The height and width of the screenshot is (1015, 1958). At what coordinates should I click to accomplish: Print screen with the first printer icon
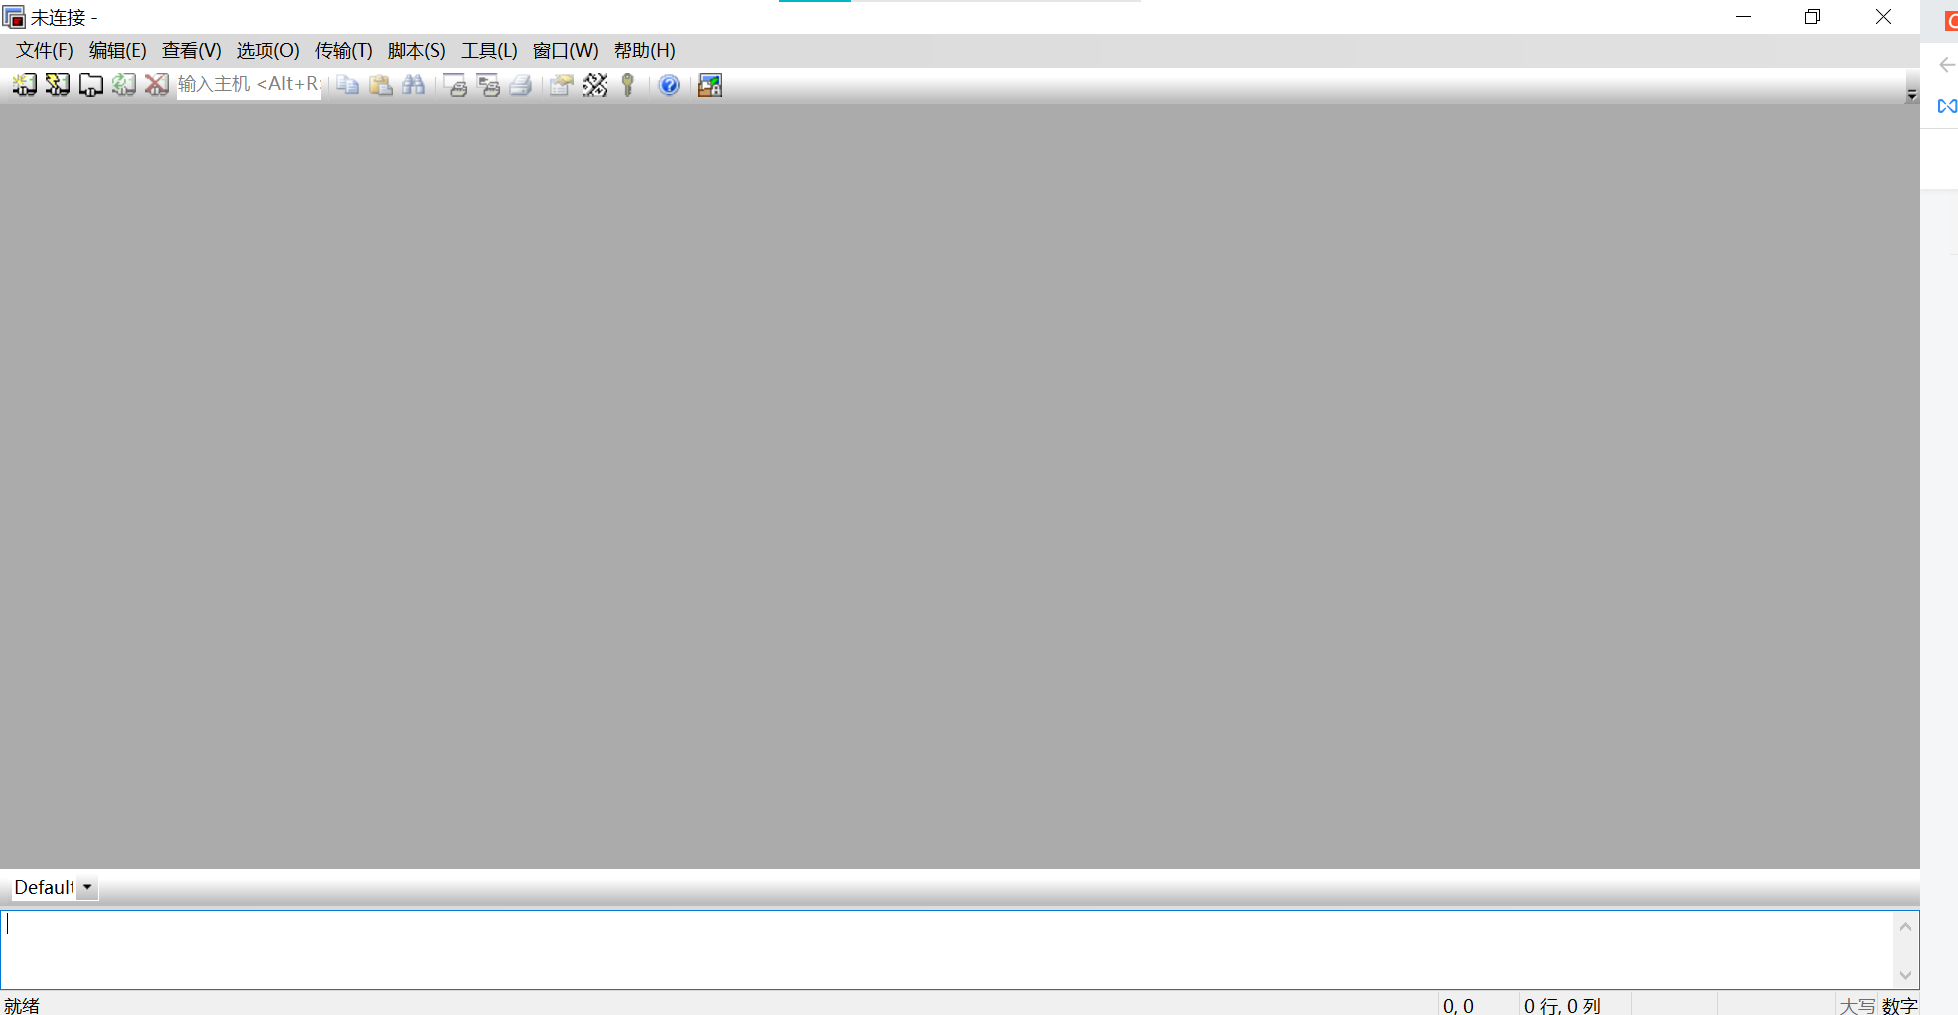(455, 85)
